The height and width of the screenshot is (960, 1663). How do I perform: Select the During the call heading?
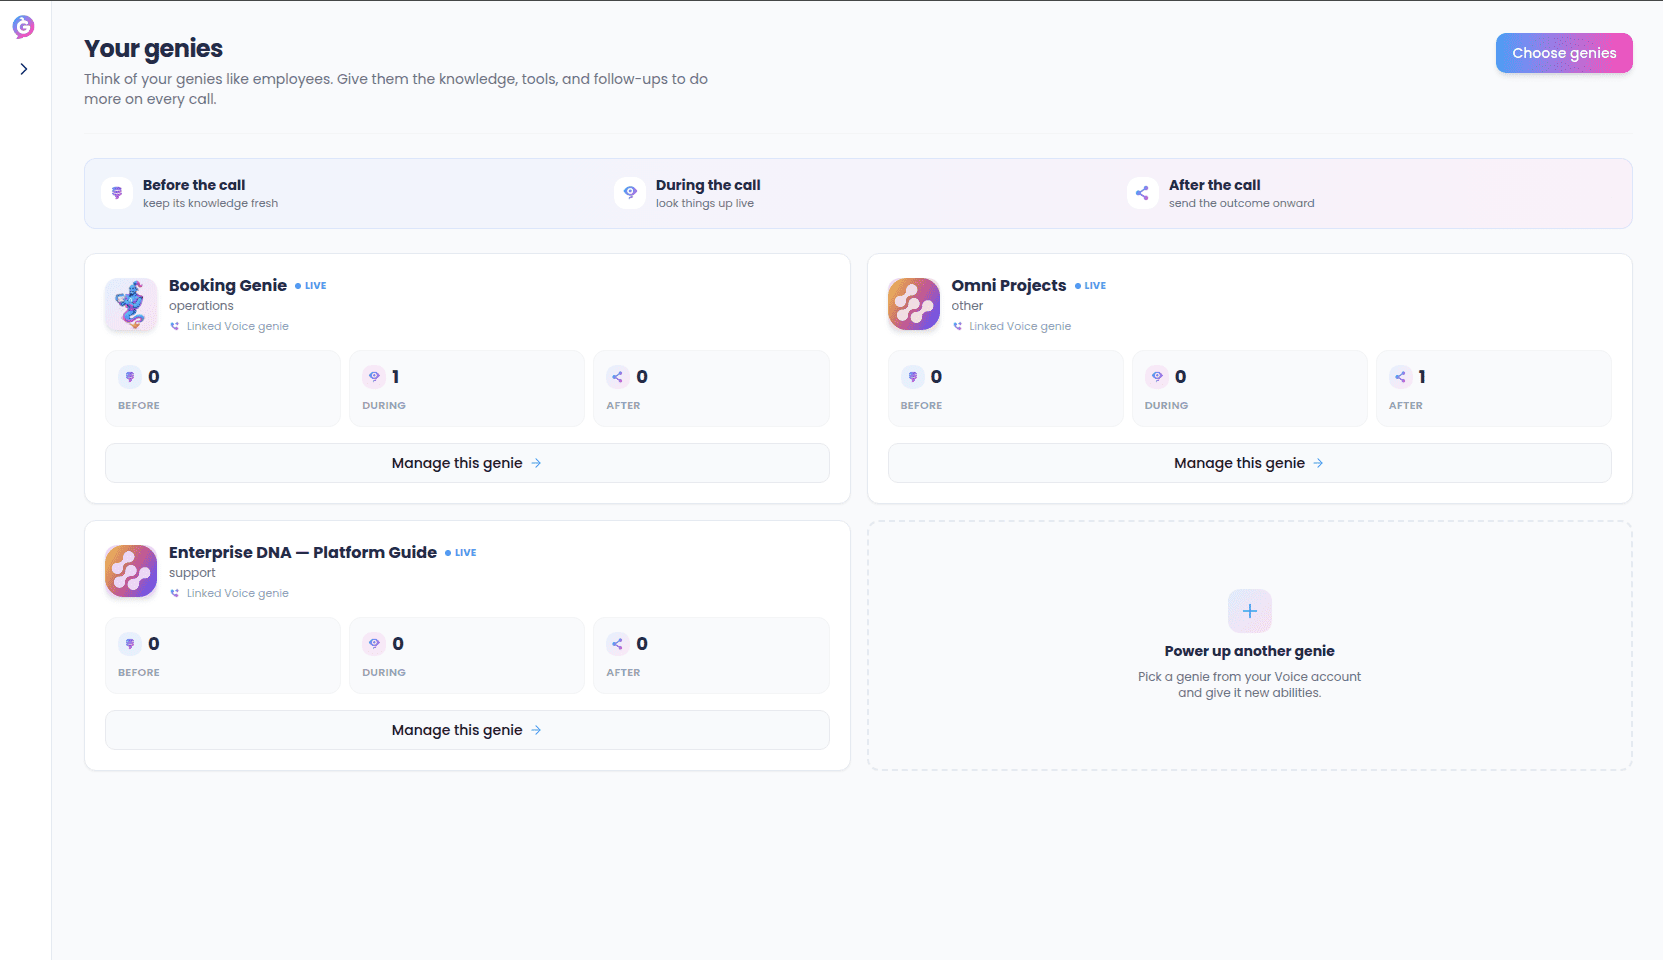708,185
